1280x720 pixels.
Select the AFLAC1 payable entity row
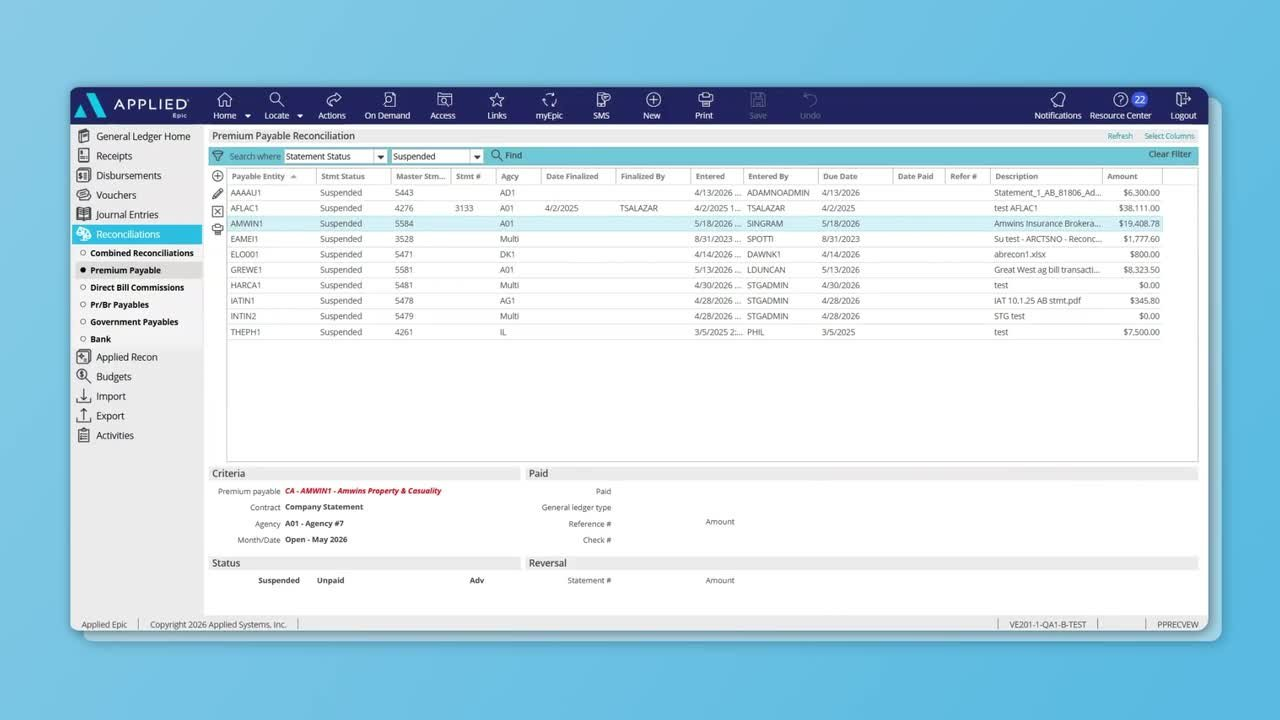[x=695, y=208]
